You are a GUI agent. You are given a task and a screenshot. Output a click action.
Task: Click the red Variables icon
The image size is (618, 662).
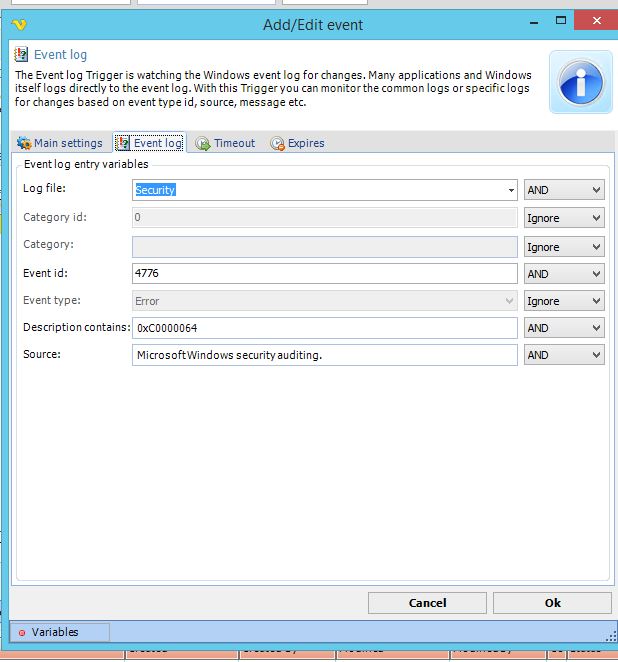pos(22,632)
